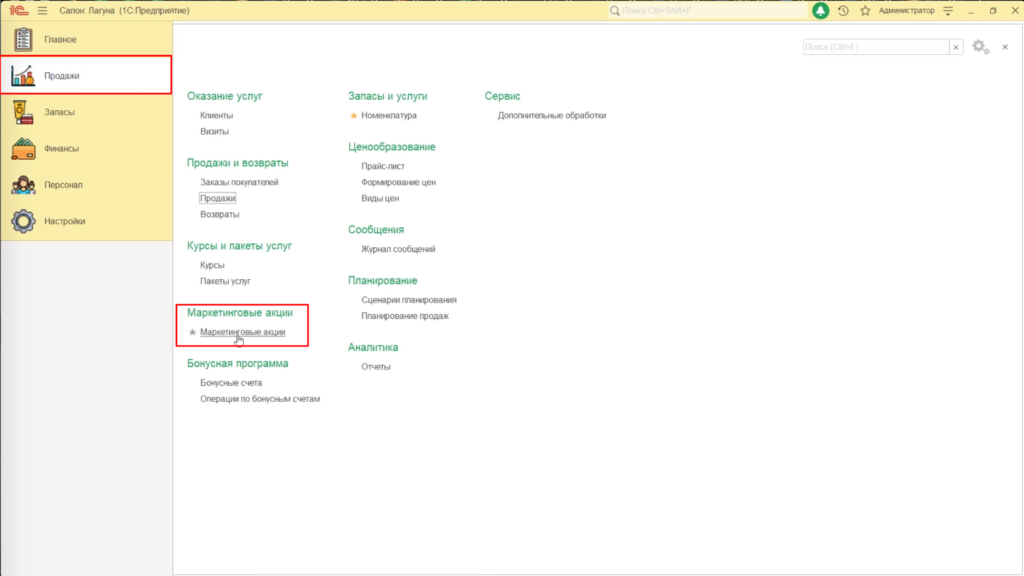Screen dimensions: 1024x576
Task: Click the global search field in title bar
Action: tap(707, 10)
